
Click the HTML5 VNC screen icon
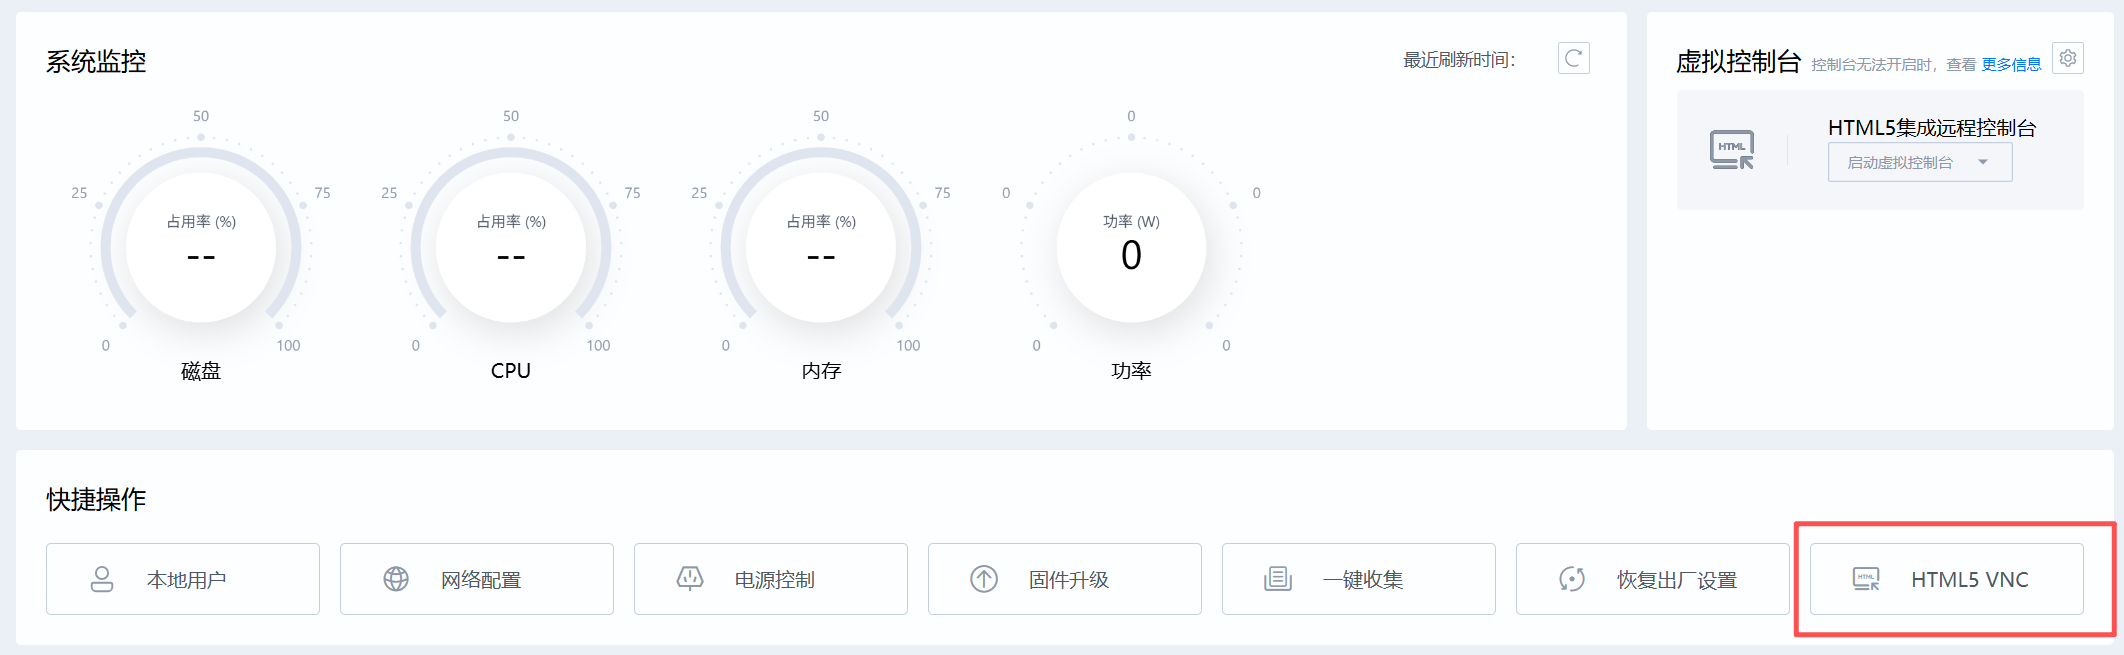[x=1866, y=579]
